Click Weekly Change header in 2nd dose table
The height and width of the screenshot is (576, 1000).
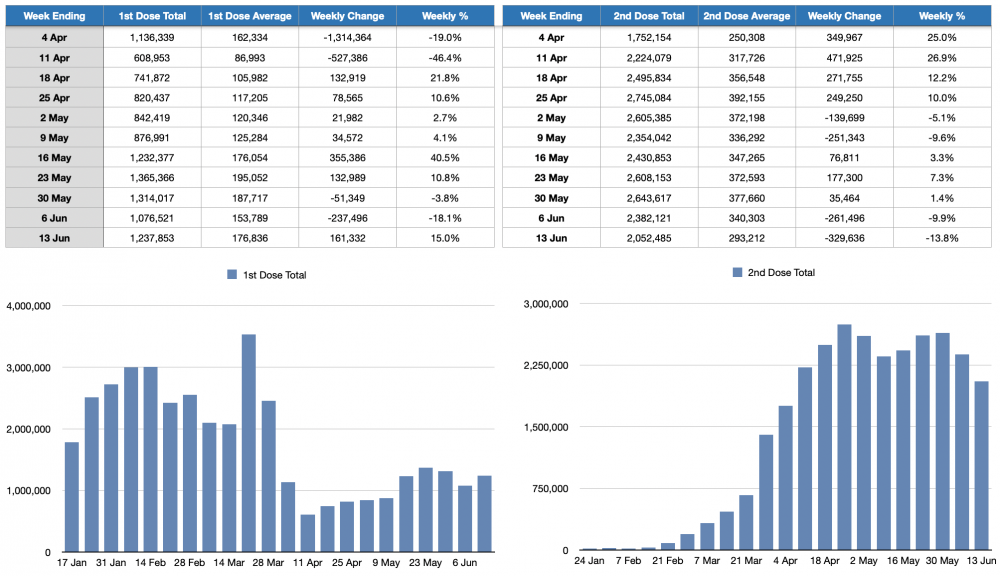tap(844, 16)
